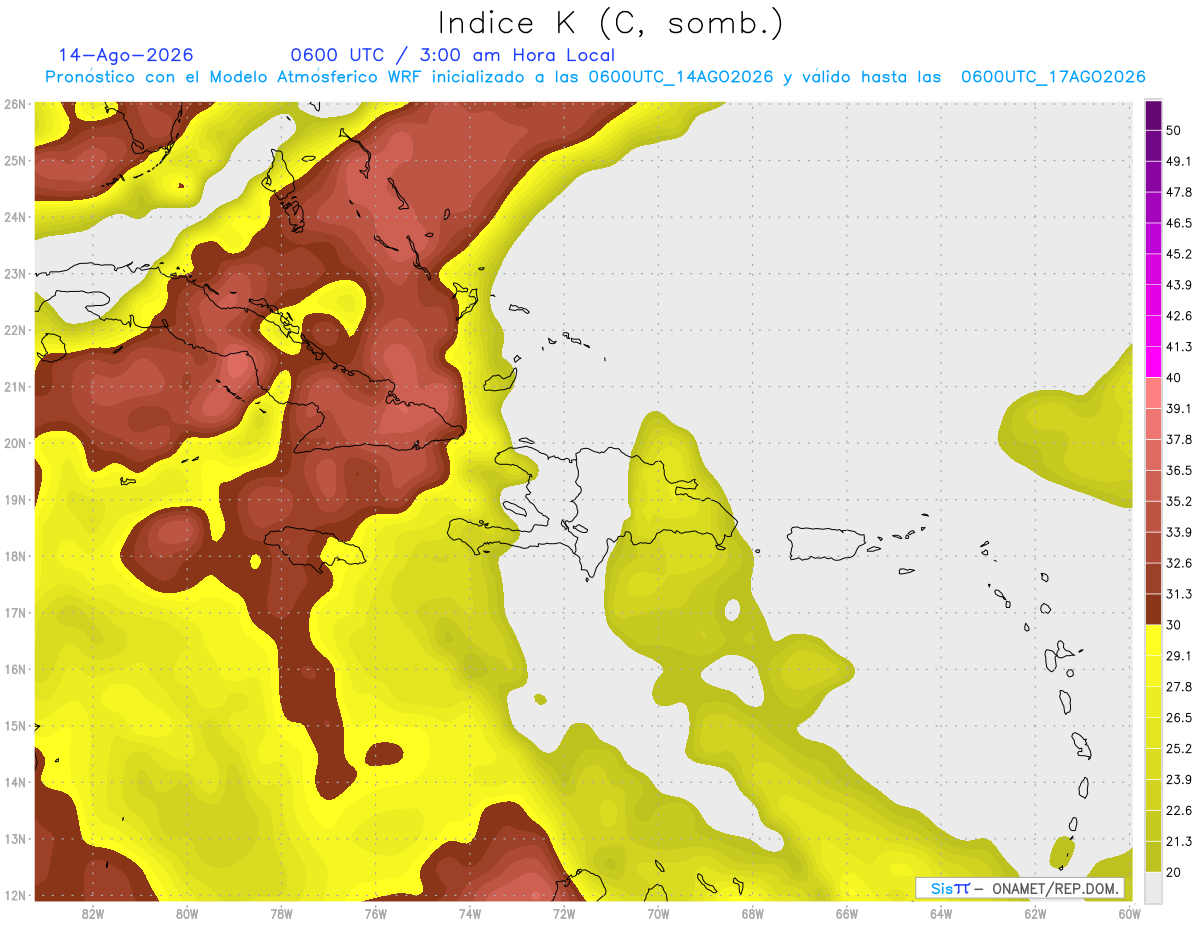1200x927 pixels.
Task: Click the colorbar value "37.8"
Action: pyautogui.click(x=1179, y=439)
